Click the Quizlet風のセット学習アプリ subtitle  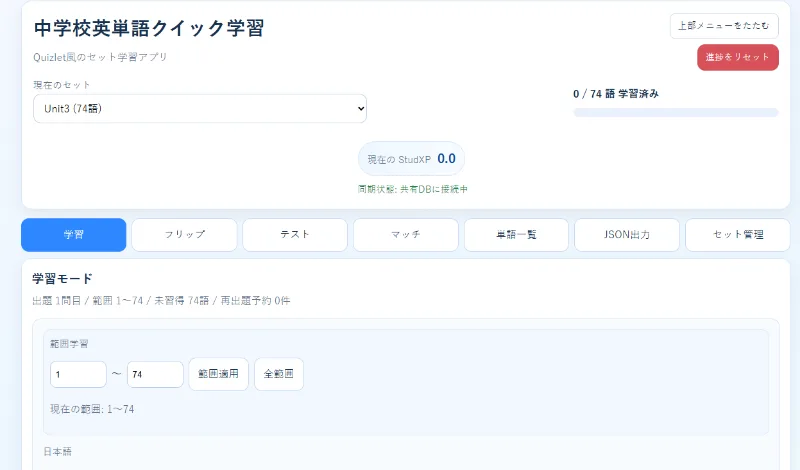click(100, 57)
